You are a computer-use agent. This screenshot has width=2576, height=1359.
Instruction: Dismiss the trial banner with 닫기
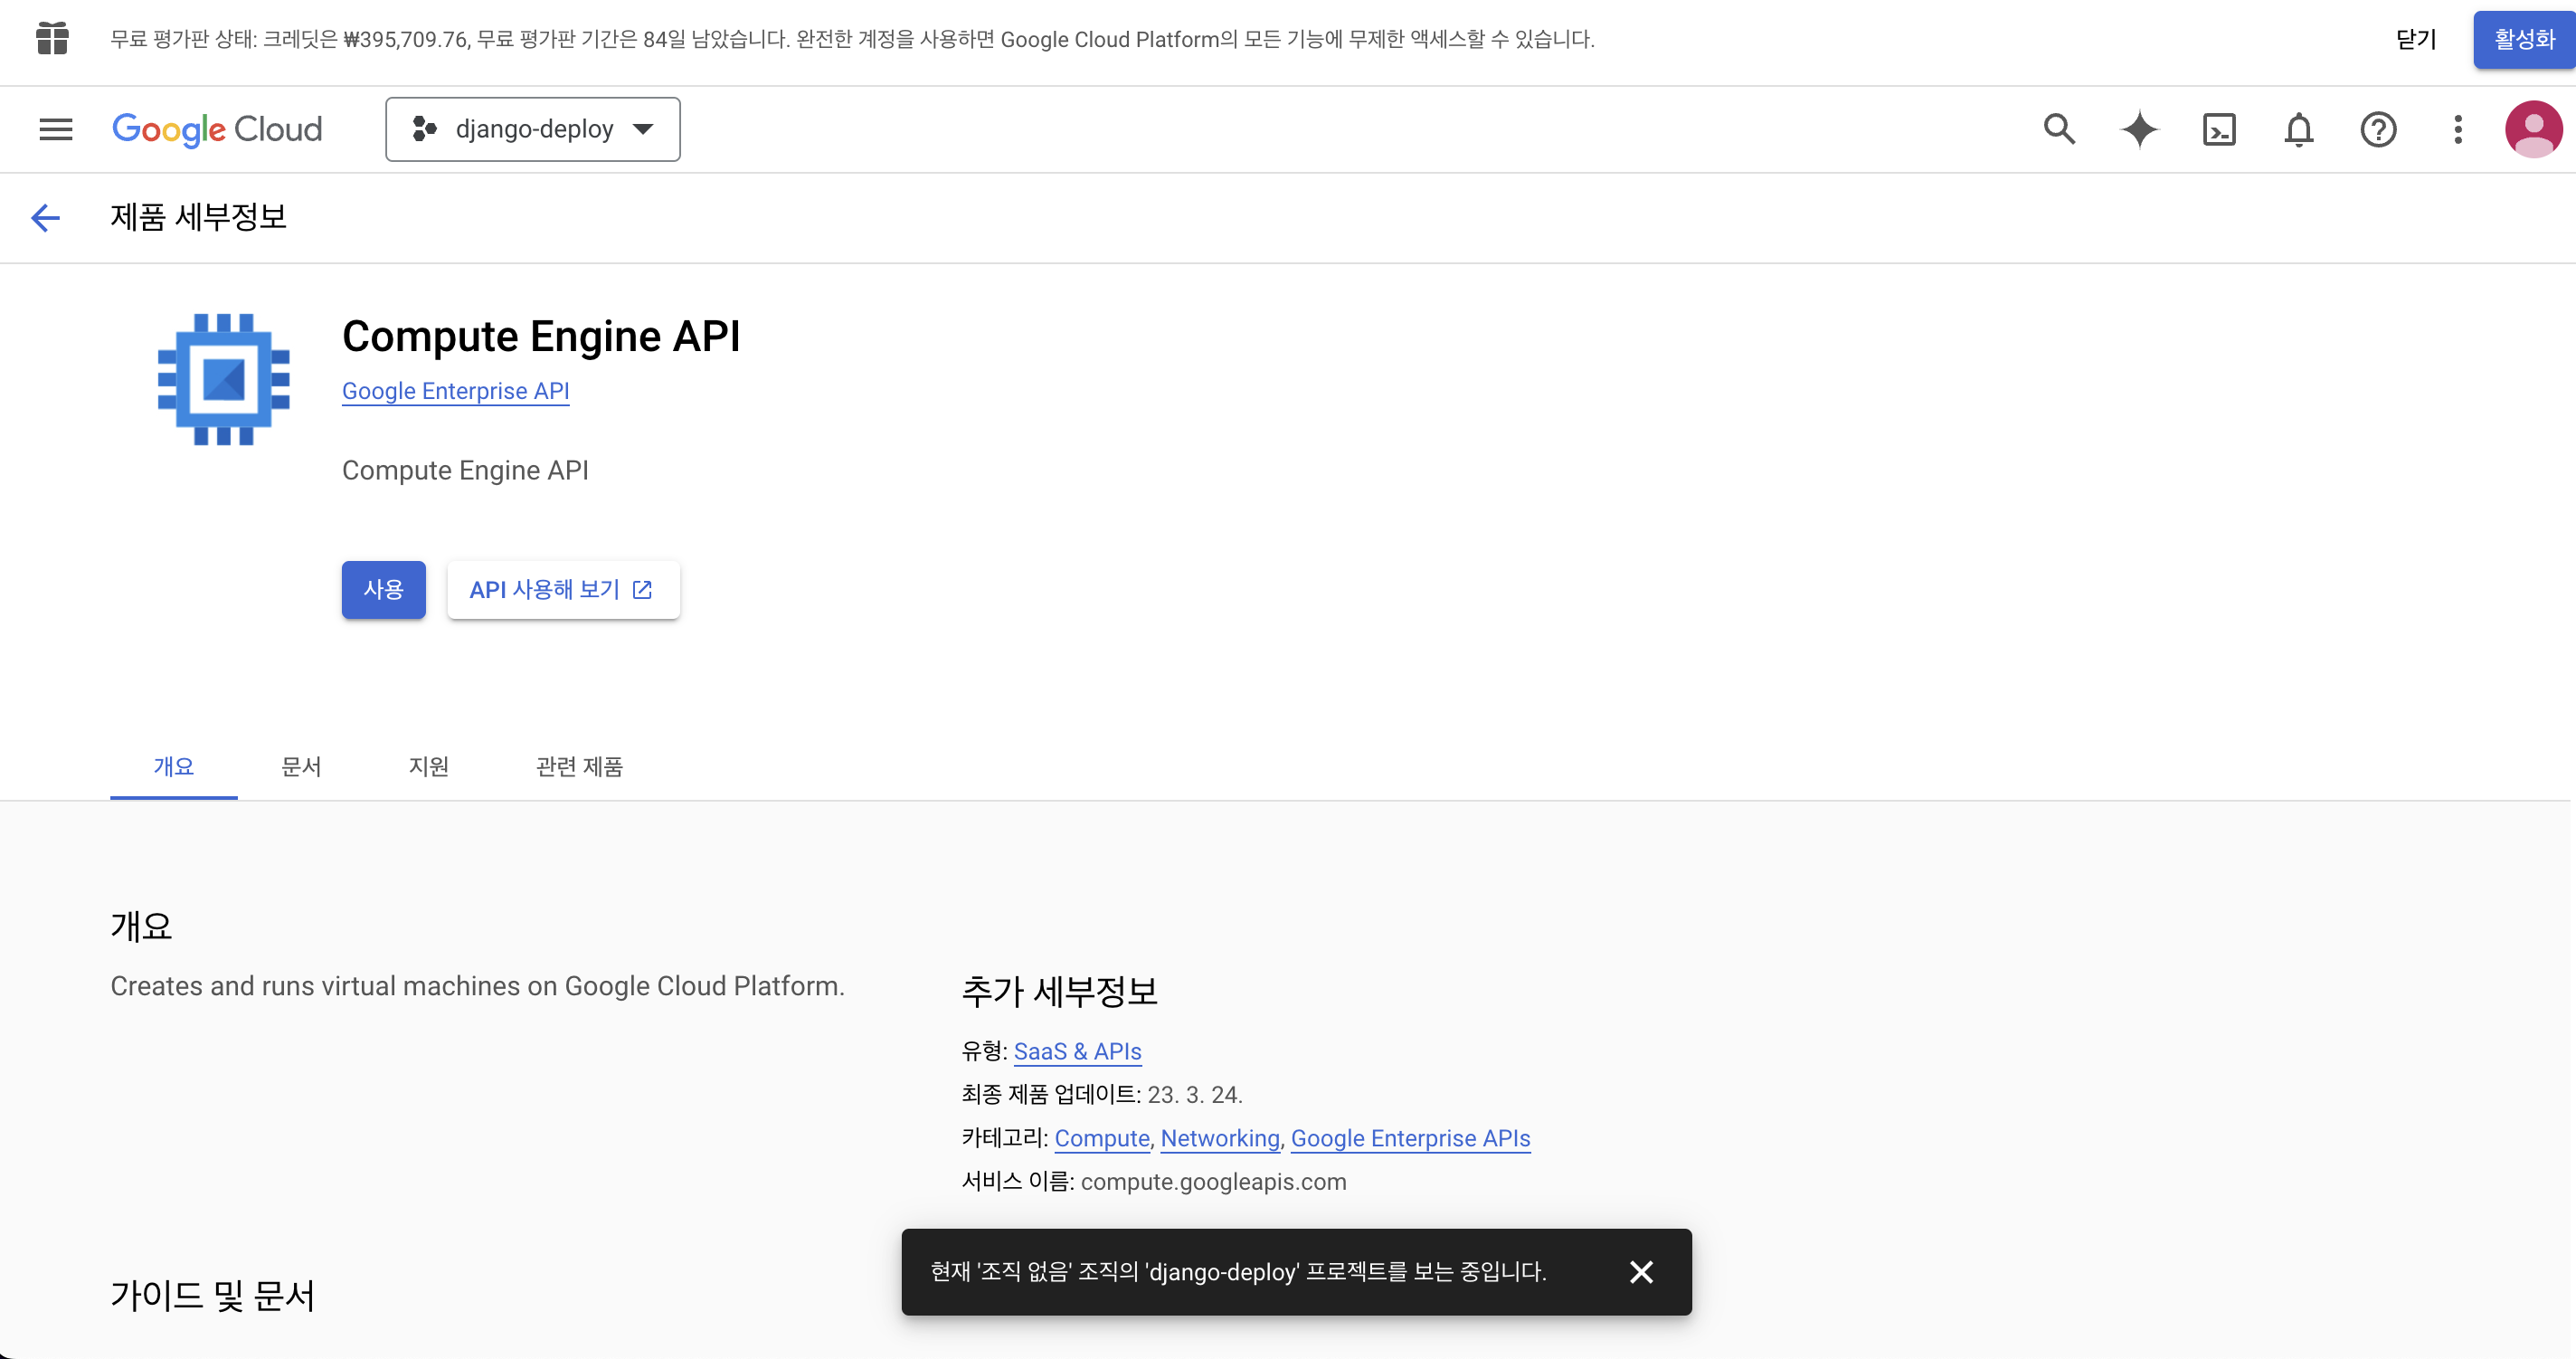tap(2416, 39)
